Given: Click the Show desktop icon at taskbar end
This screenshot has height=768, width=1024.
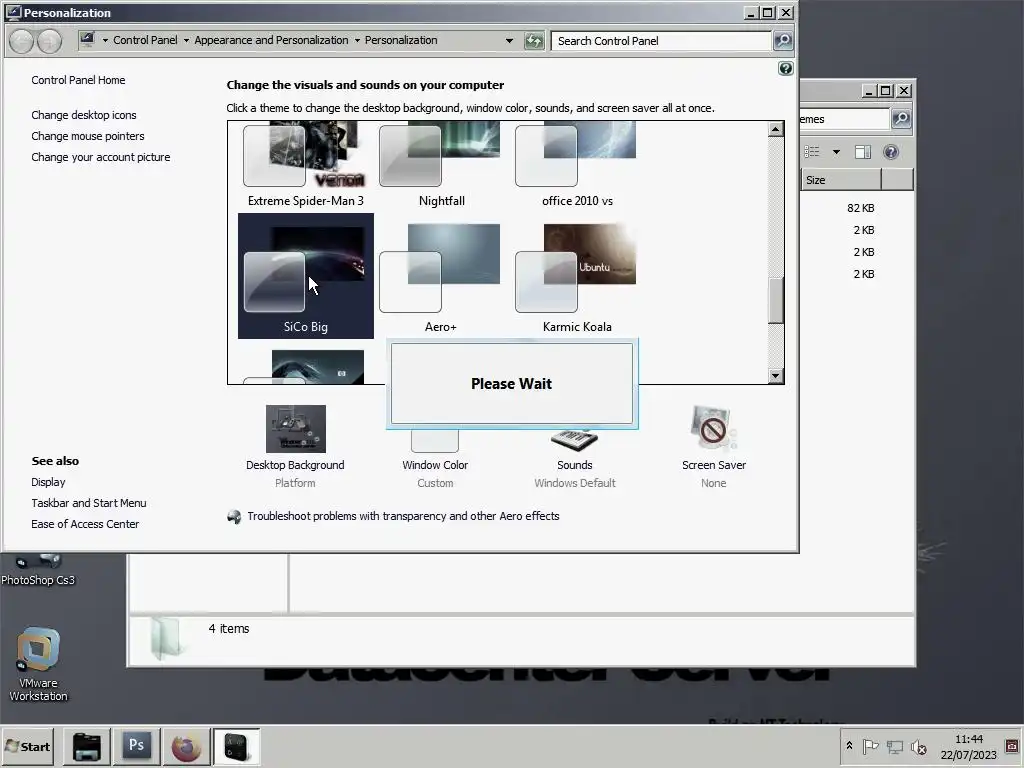Looking at the screenshot, I should 1012,746.
